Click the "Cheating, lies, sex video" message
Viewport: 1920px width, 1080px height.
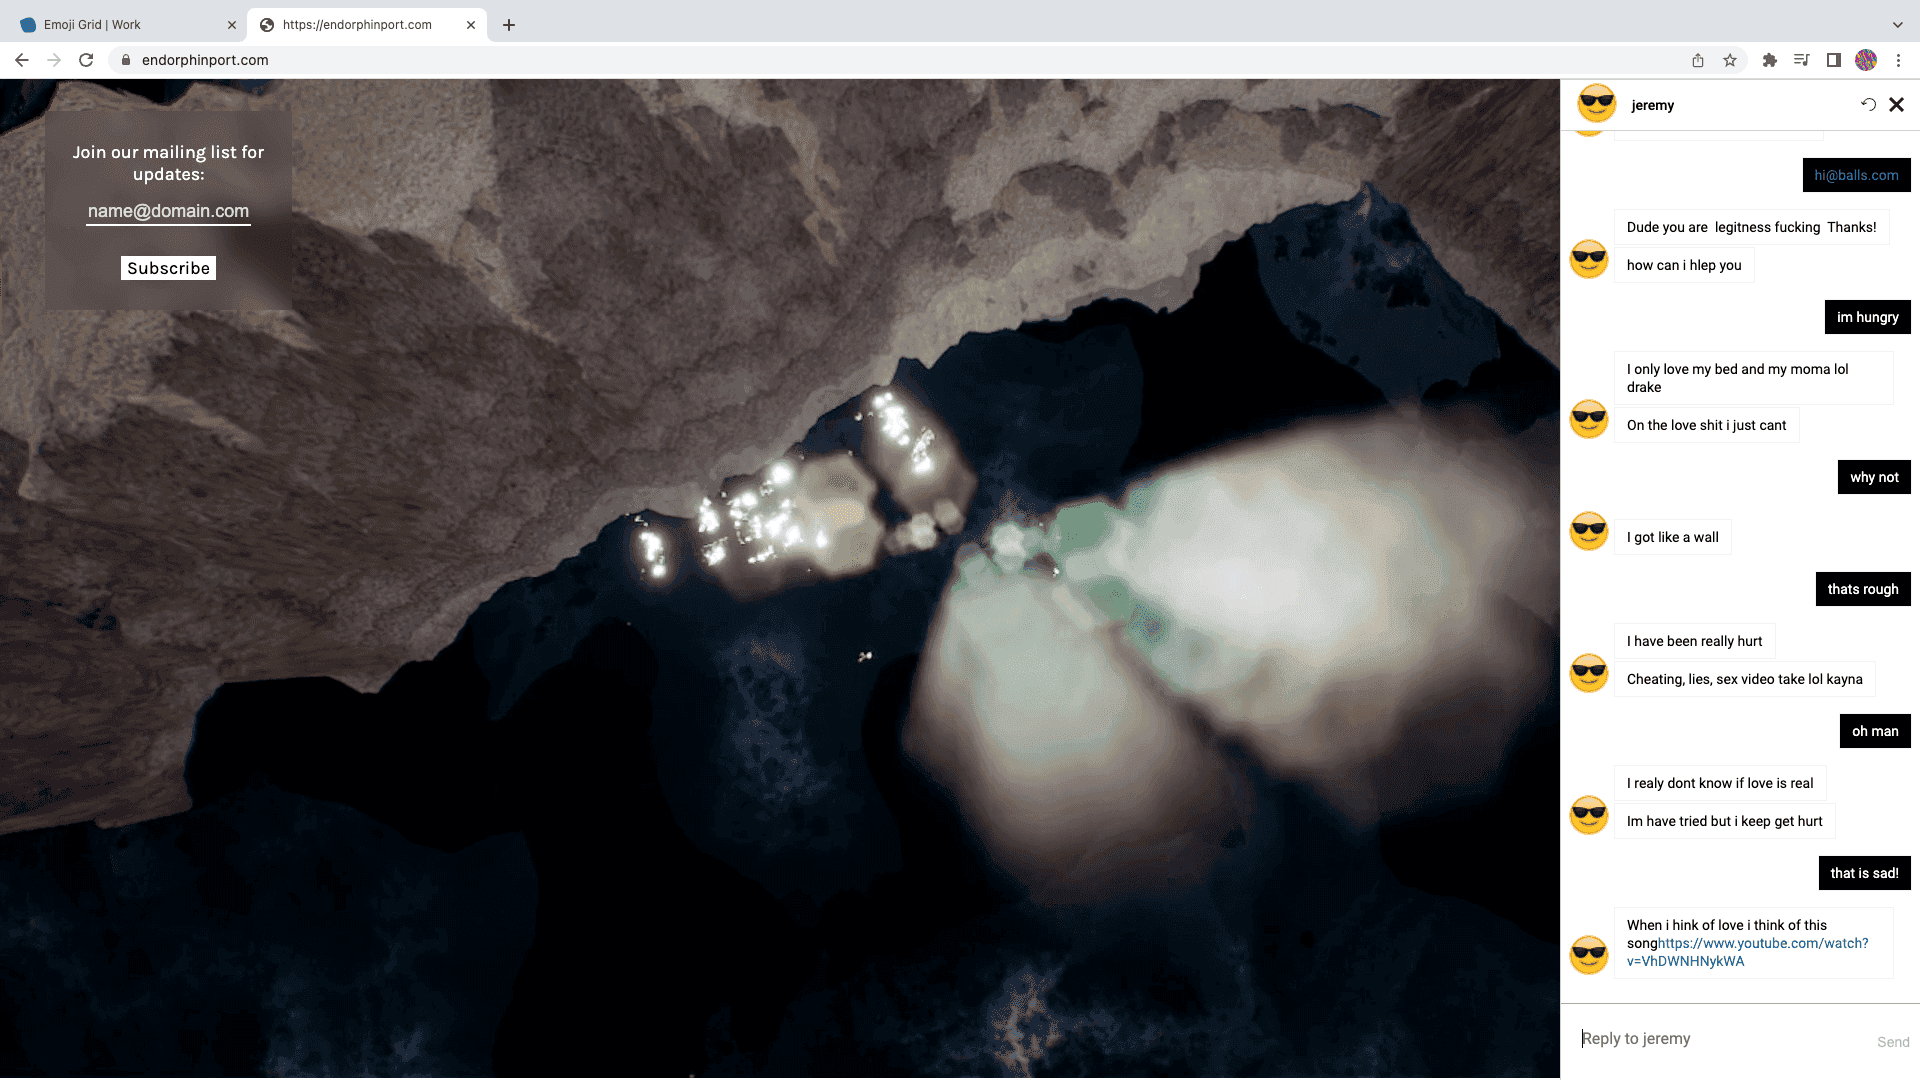click(1744, 679)
